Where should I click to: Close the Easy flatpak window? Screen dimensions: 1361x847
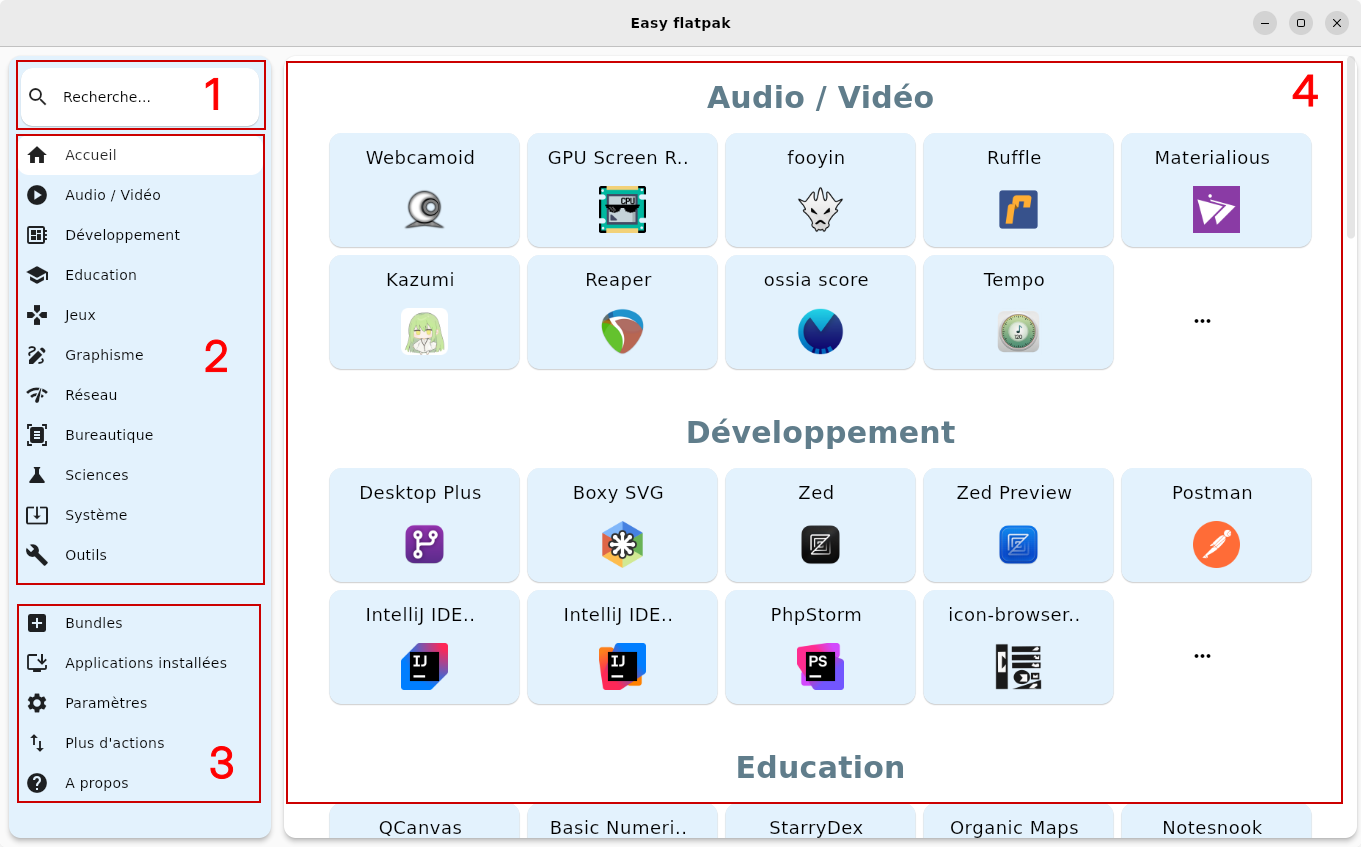[x=1337, y=23]
